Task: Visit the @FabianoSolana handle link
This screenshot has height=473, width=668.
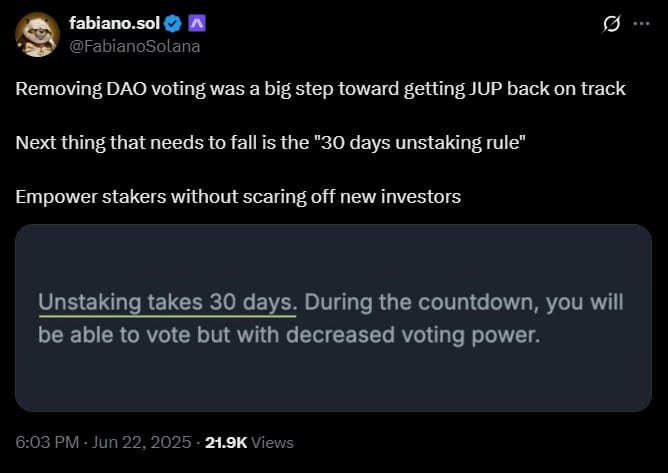Action: 135,46
